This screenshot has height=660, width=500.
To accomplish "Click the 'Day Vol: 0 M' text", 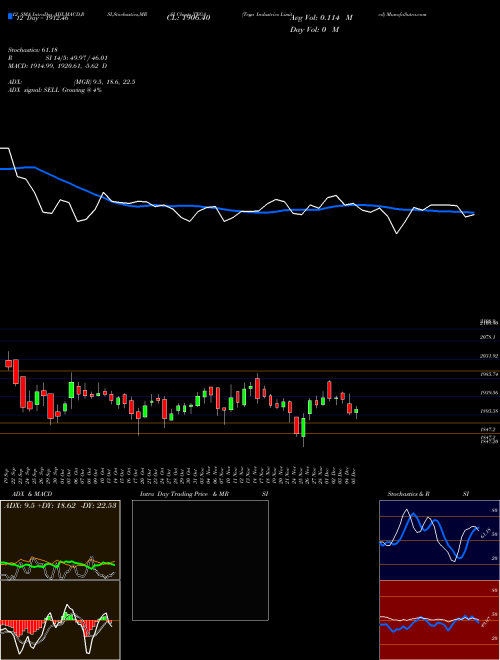I will pyautogui.click(x=314, y=30).
